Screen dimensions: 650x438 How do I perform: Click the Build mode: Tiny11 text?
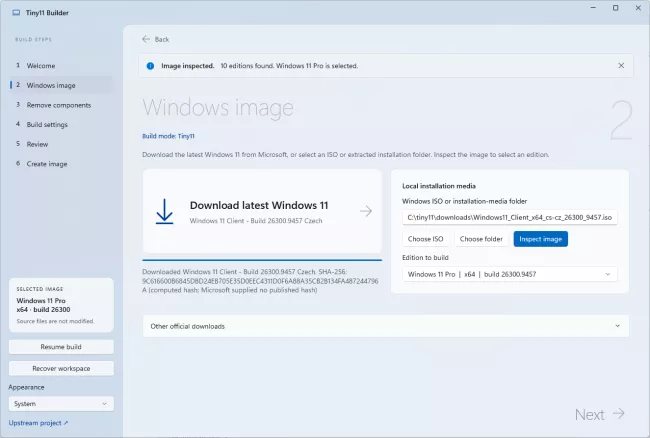pos(168,136)
